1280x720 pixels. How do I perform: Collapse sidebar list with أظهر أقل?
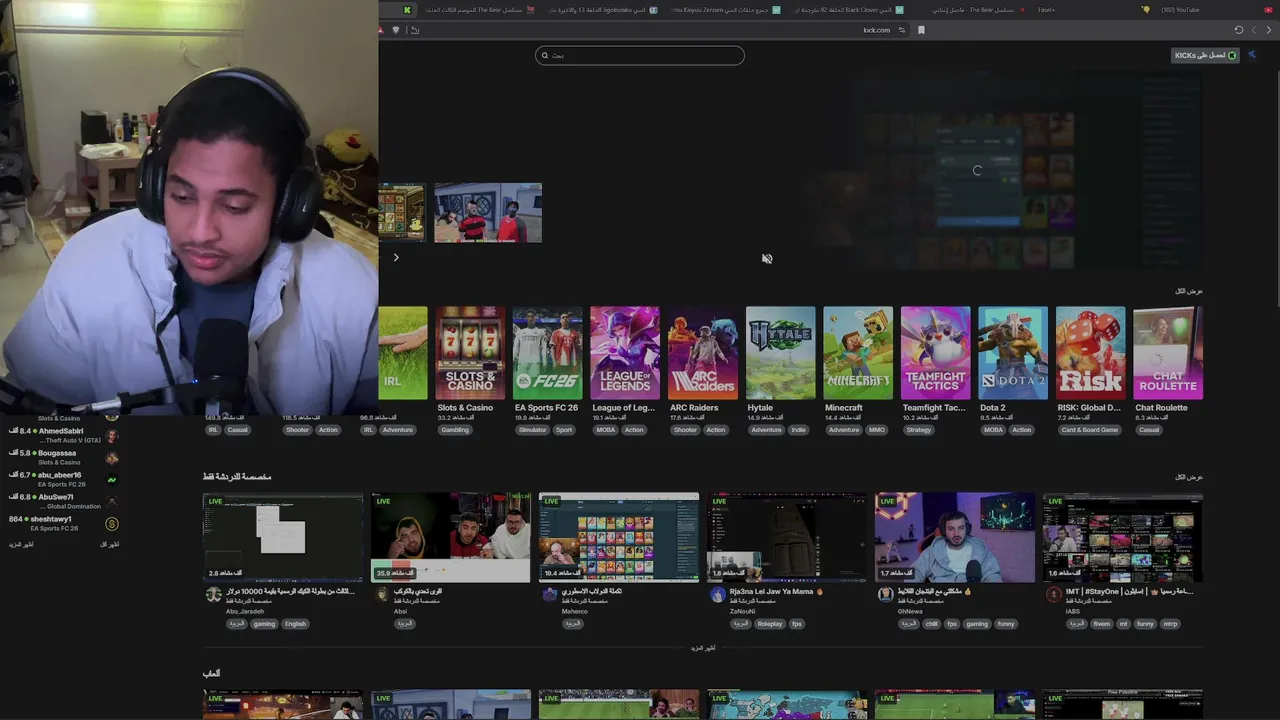tap(110, 544)
